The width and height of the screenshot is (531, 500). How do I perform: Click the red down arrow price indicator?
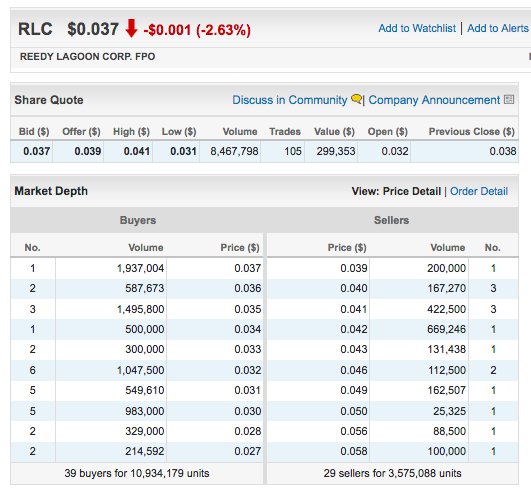pyautogui.click(x=131, y=28)
